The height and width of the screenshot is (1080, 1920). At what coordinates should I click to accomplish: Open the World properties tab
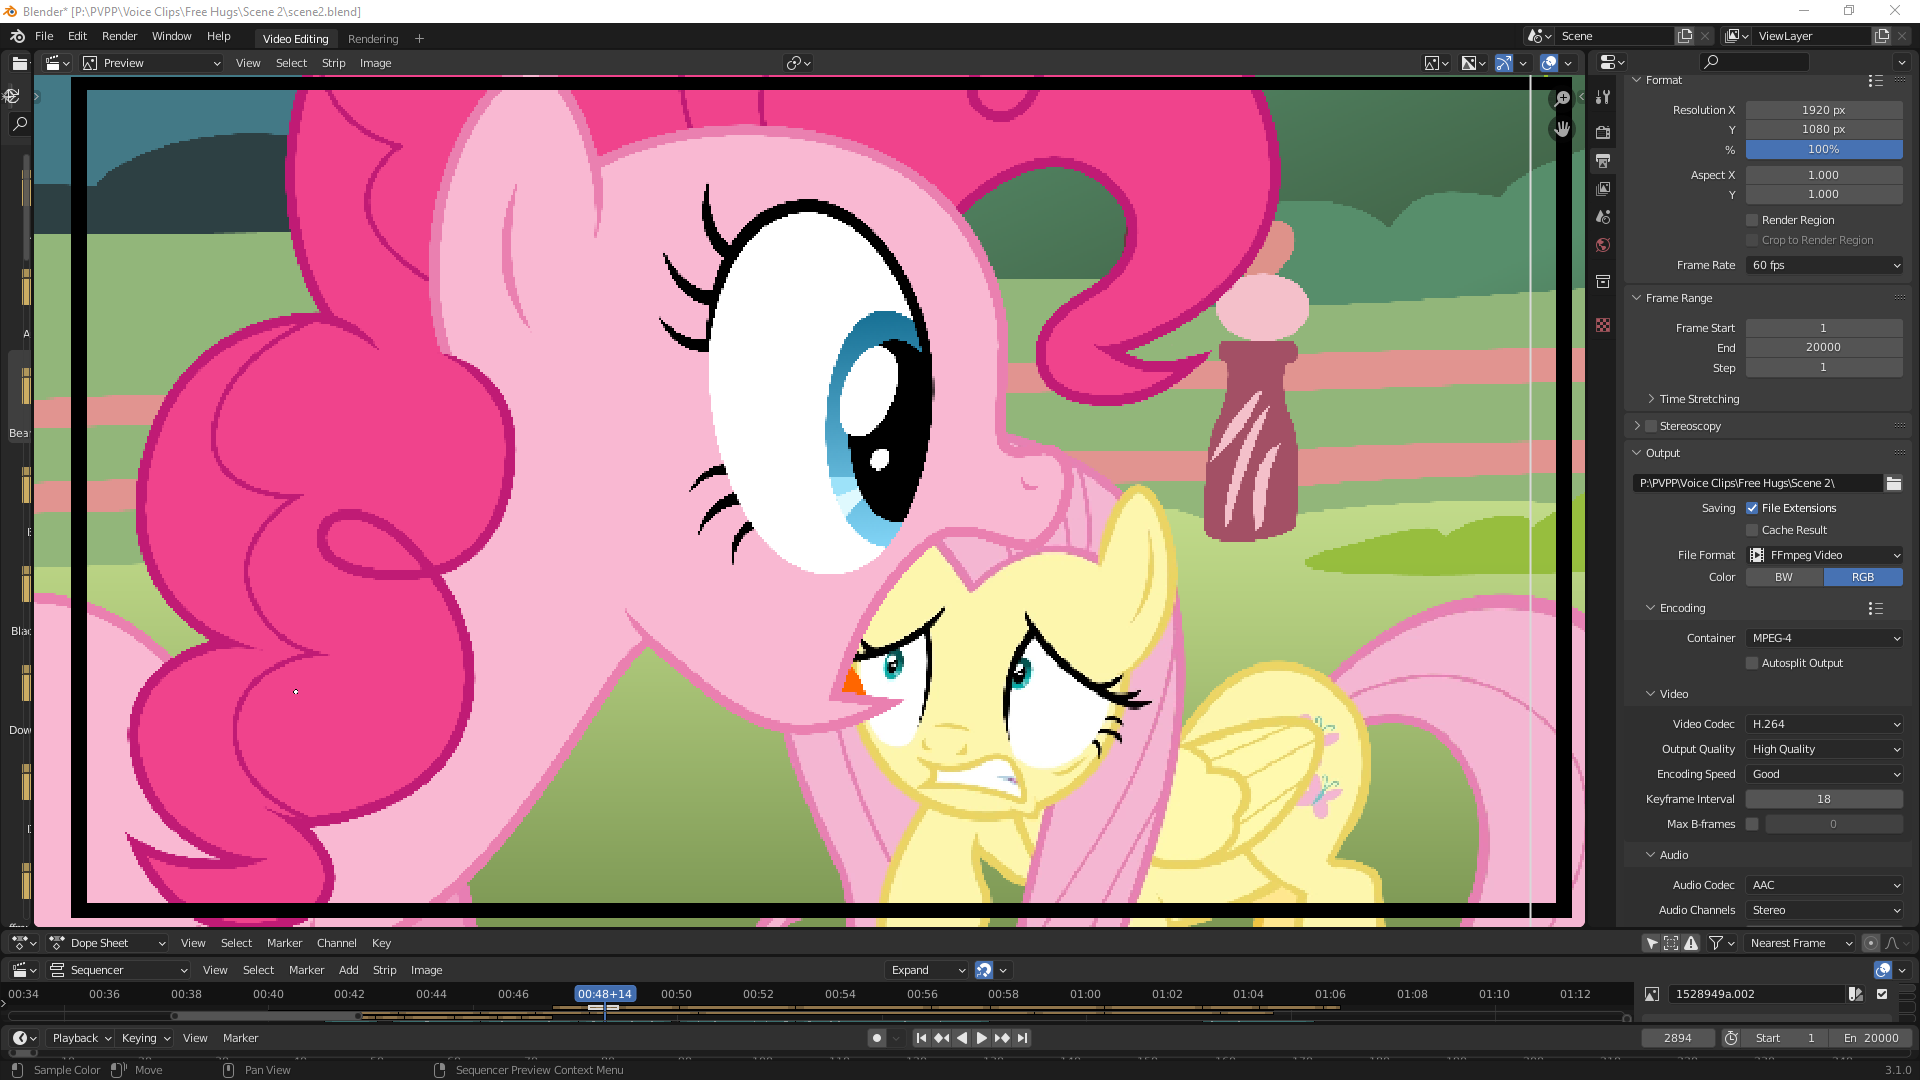pyautogui.click(x=1603, y=245)
